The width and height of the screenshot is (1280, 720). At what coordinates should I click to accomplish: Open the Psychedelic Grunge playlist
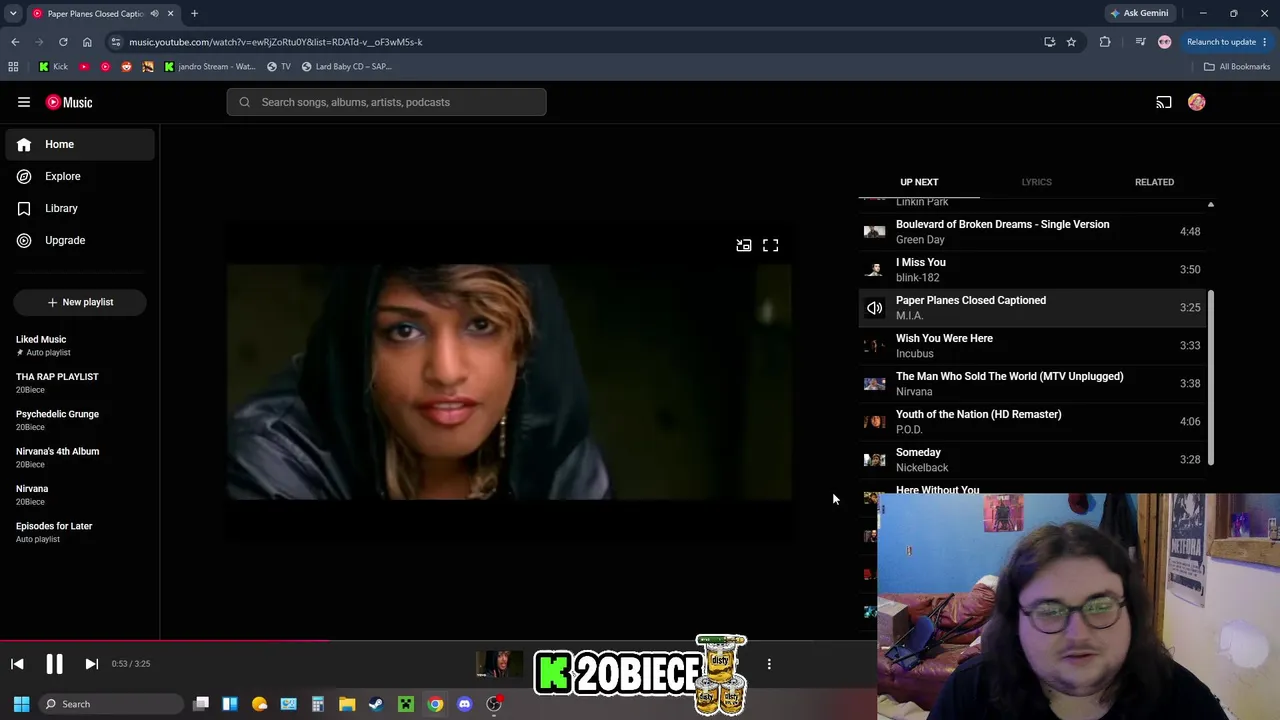point(80,420)
